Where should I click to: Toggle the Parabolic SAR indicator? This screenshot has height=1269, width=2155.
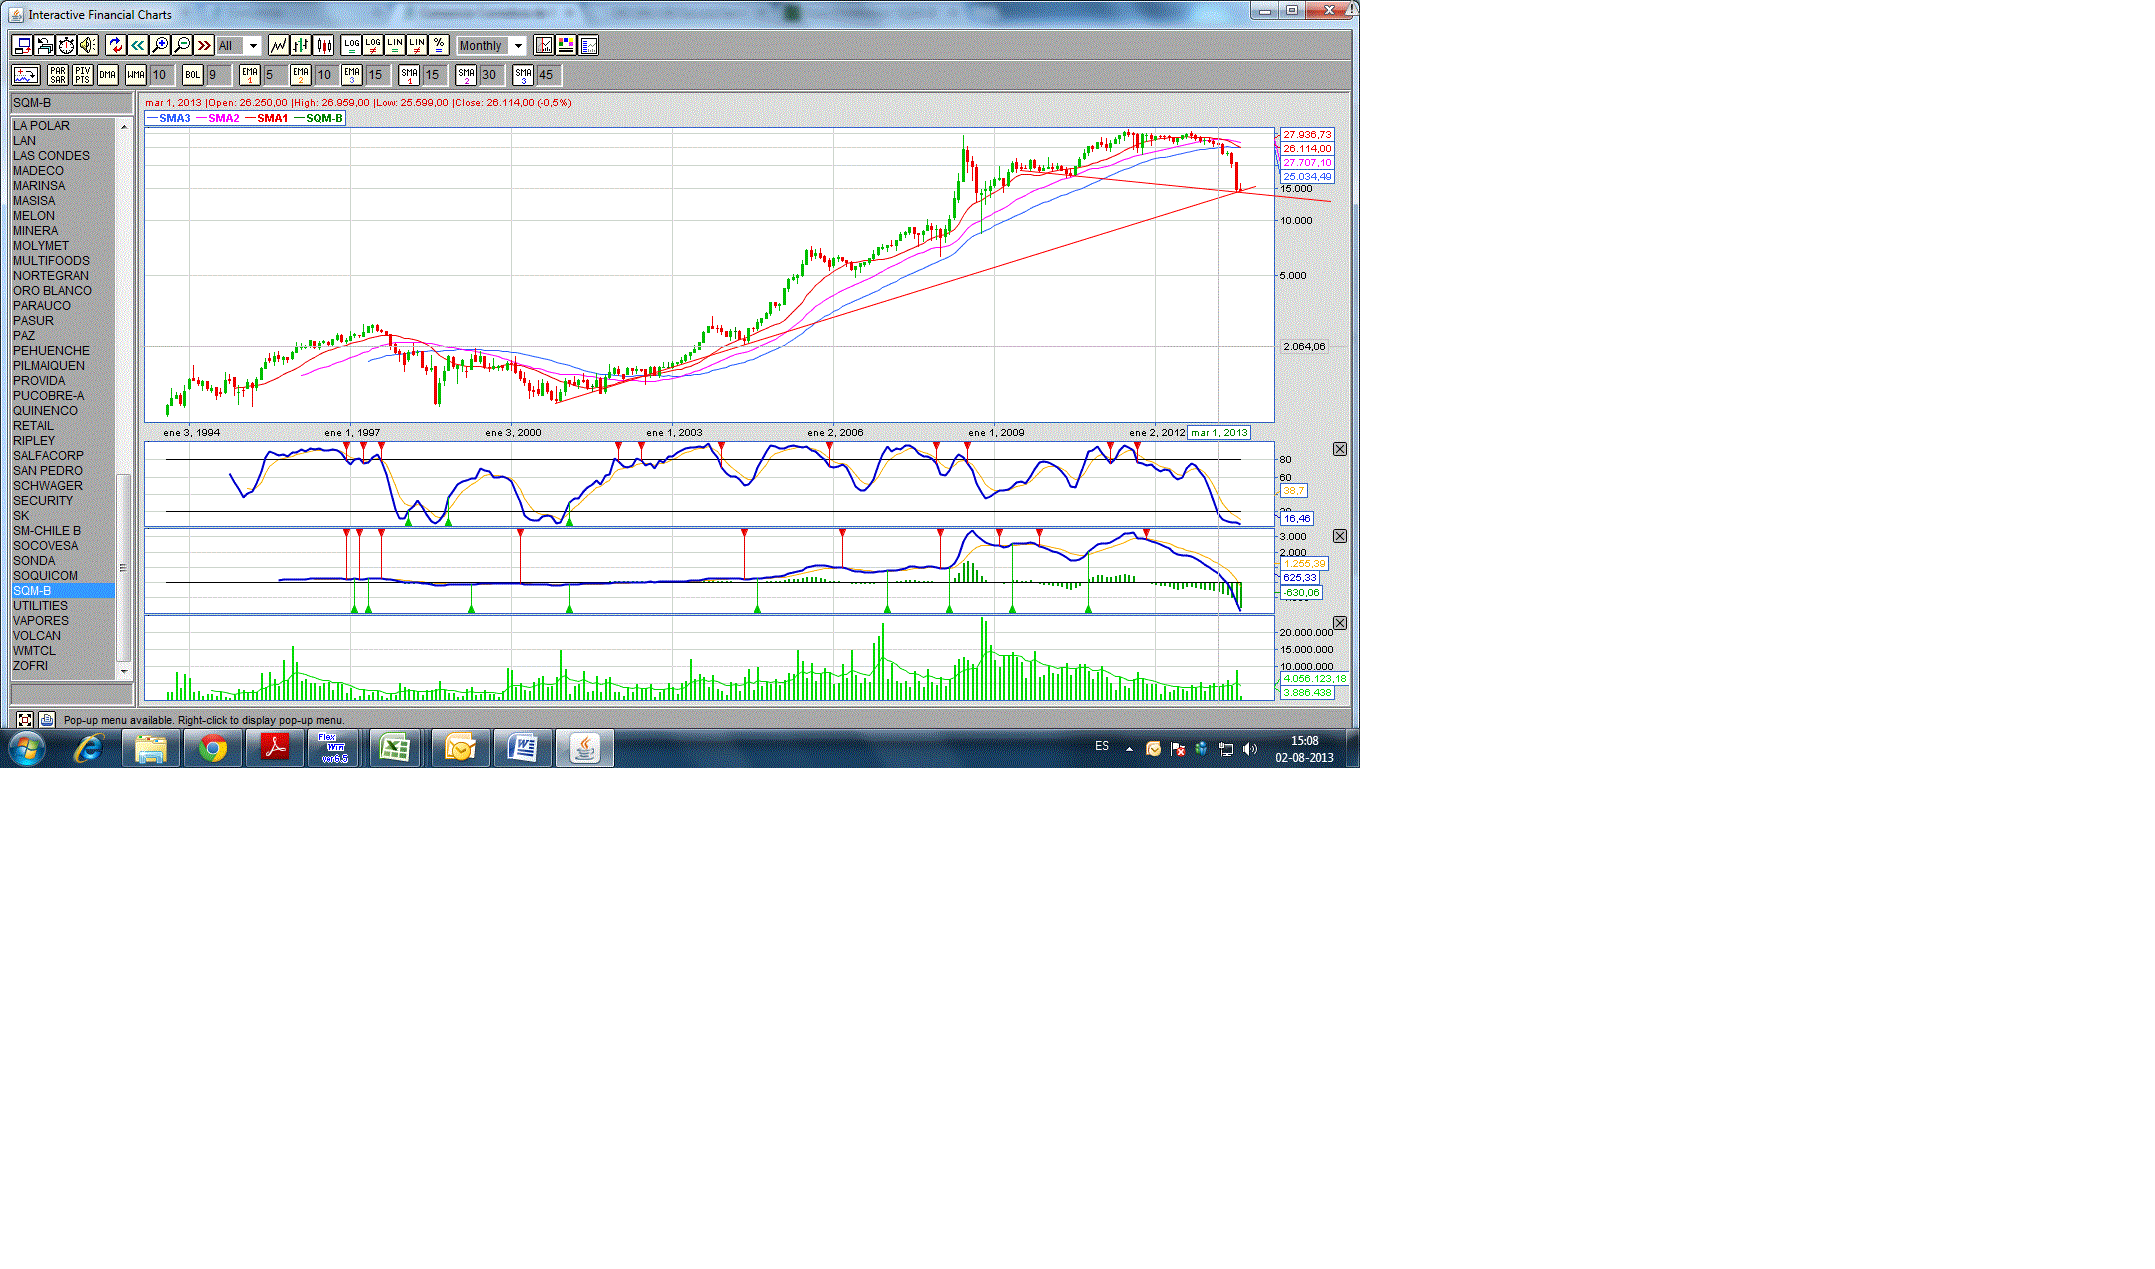click(x=58, y=75)
